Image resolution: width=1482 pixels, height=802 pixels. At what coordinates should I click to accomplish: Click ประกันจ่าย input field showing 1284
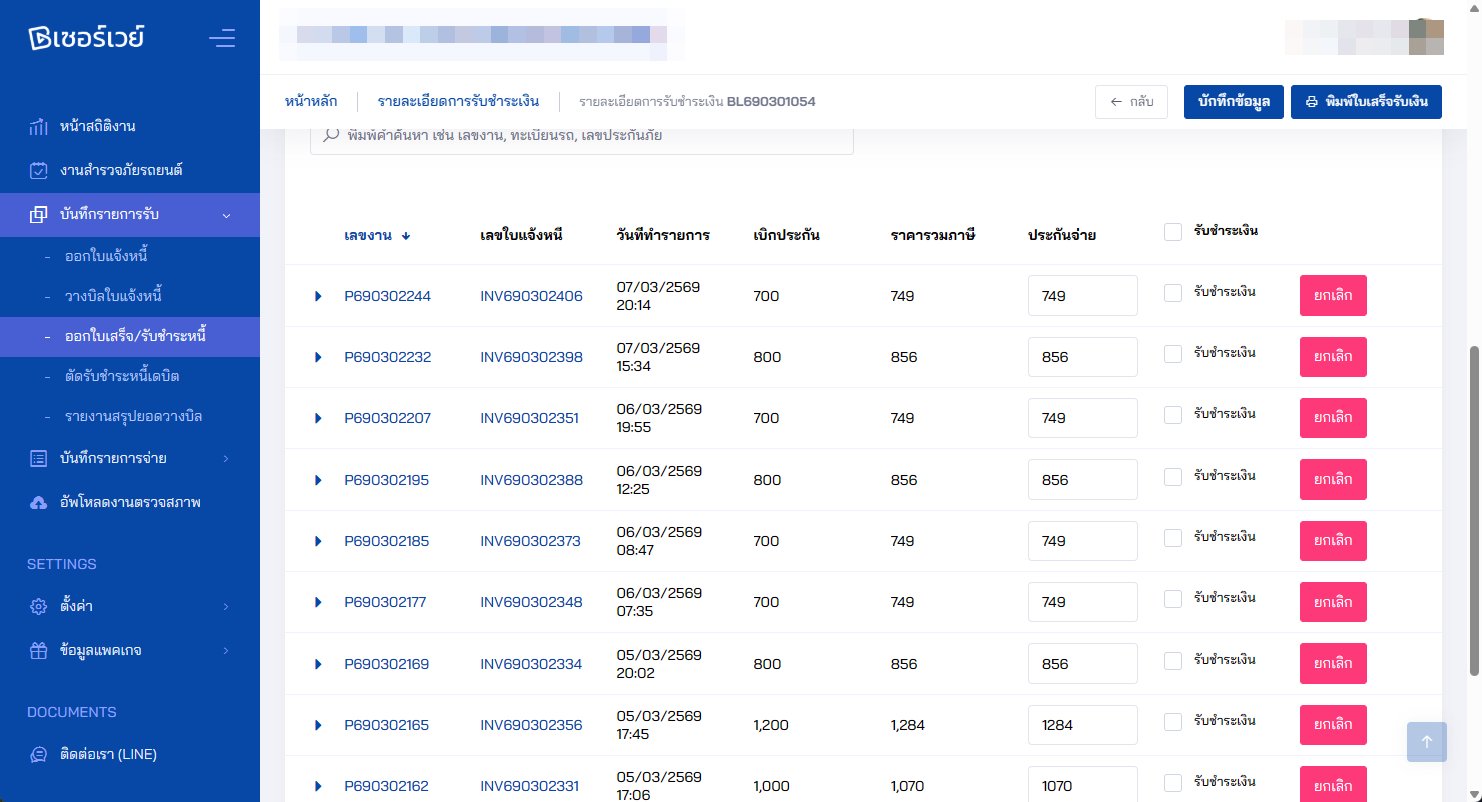point(1082,725)
